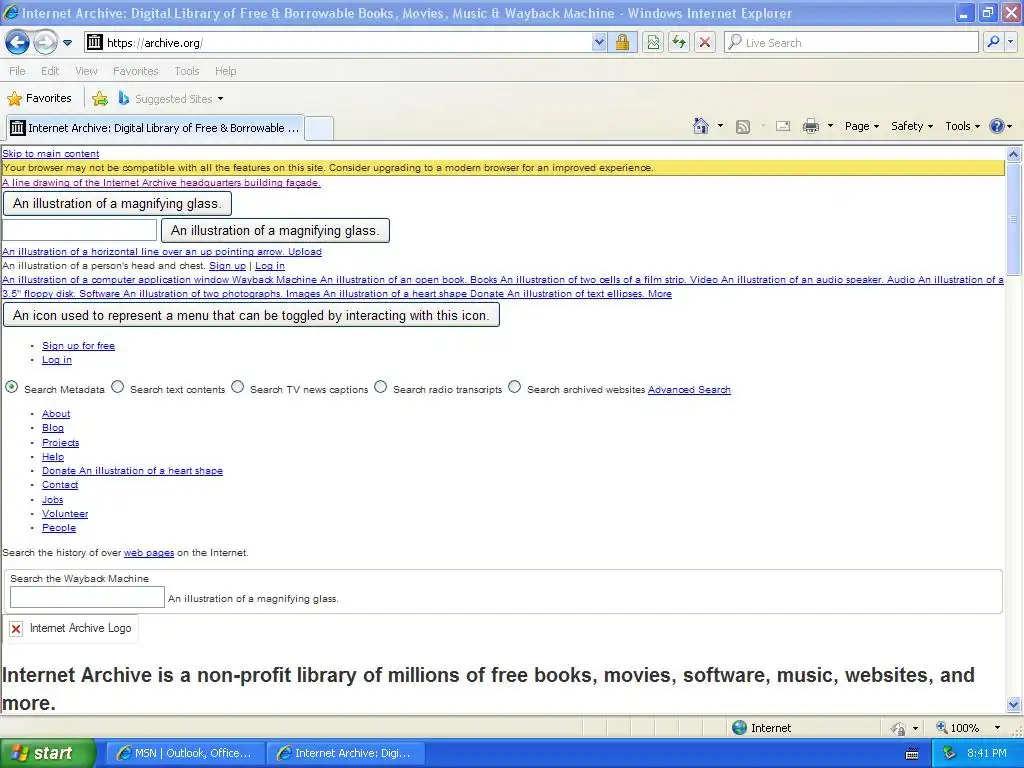
Task: Click the security lock icon
Action: click(622, 42)
